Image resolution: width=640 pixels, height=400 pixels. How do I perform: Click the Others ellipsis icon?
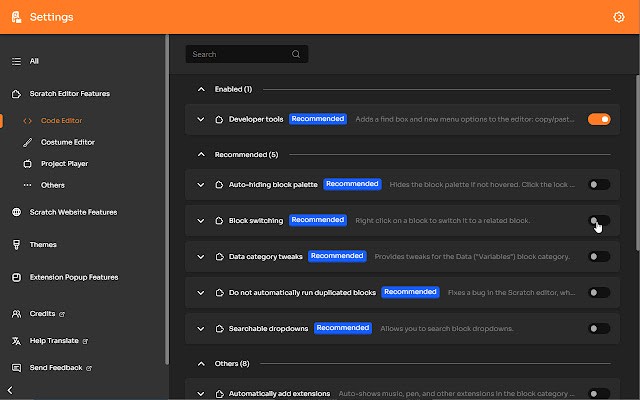[x=27, y=185]
